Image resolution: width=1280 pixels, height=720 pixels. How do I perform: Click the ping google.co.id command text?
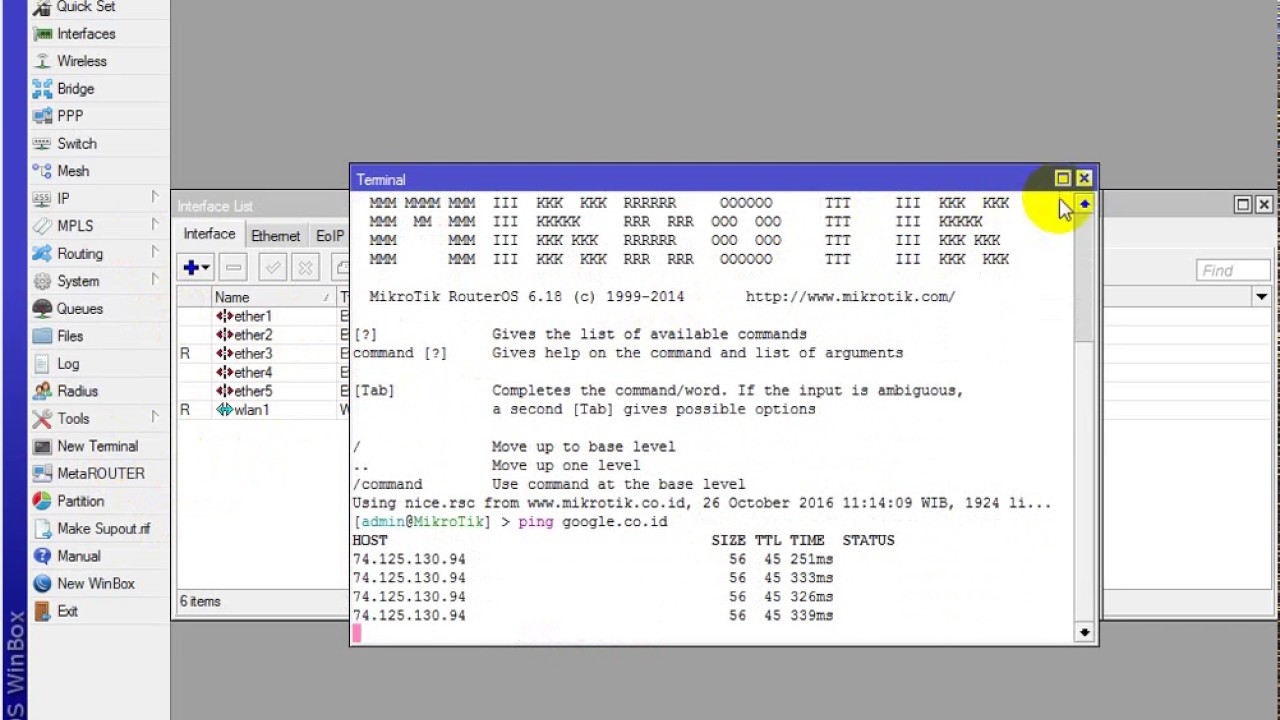click(592, 522)
